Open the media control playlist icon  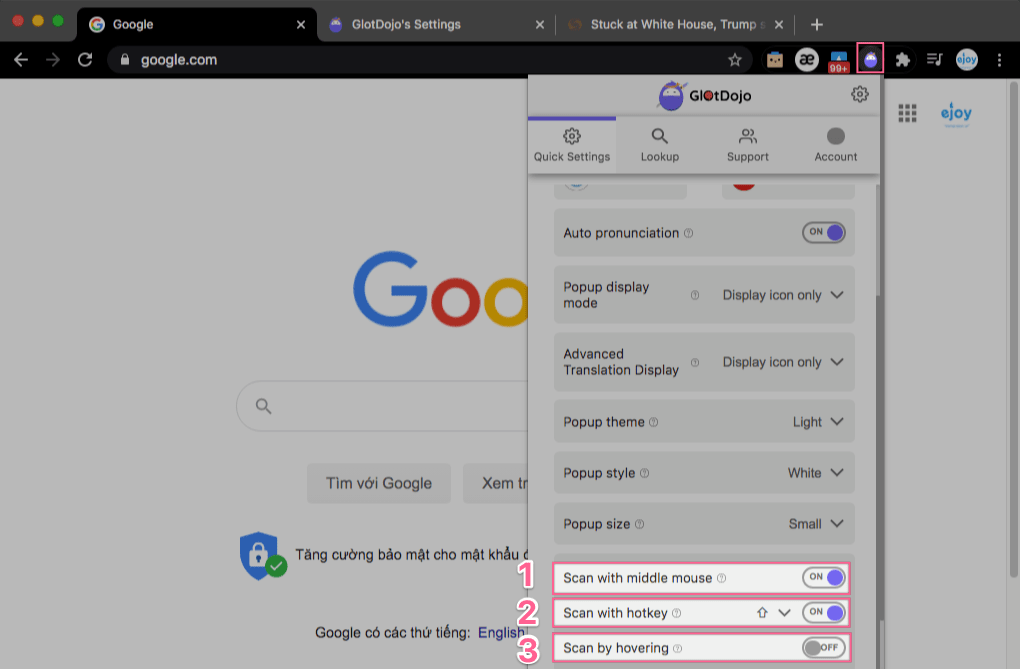[934, 60]
